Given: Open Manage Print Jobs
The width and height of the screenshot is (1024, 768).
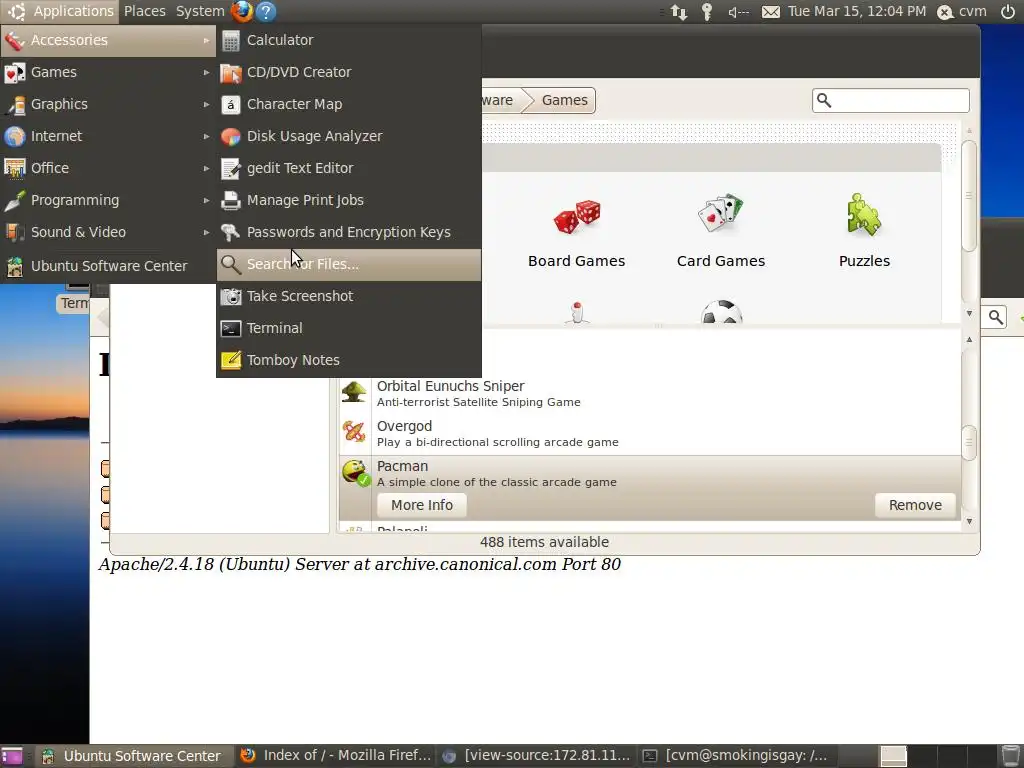Looking at the screenshot, I should click(349, 200).
